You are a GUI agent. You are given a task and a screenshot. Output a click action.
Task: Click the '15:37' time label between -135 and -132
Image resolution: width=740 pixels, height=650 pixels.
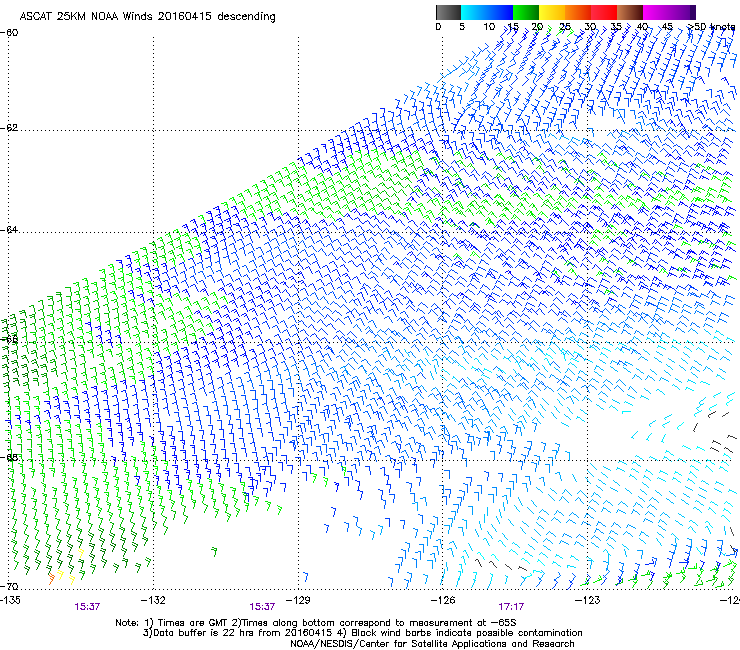pyautogui.click(x=87, y=607)
